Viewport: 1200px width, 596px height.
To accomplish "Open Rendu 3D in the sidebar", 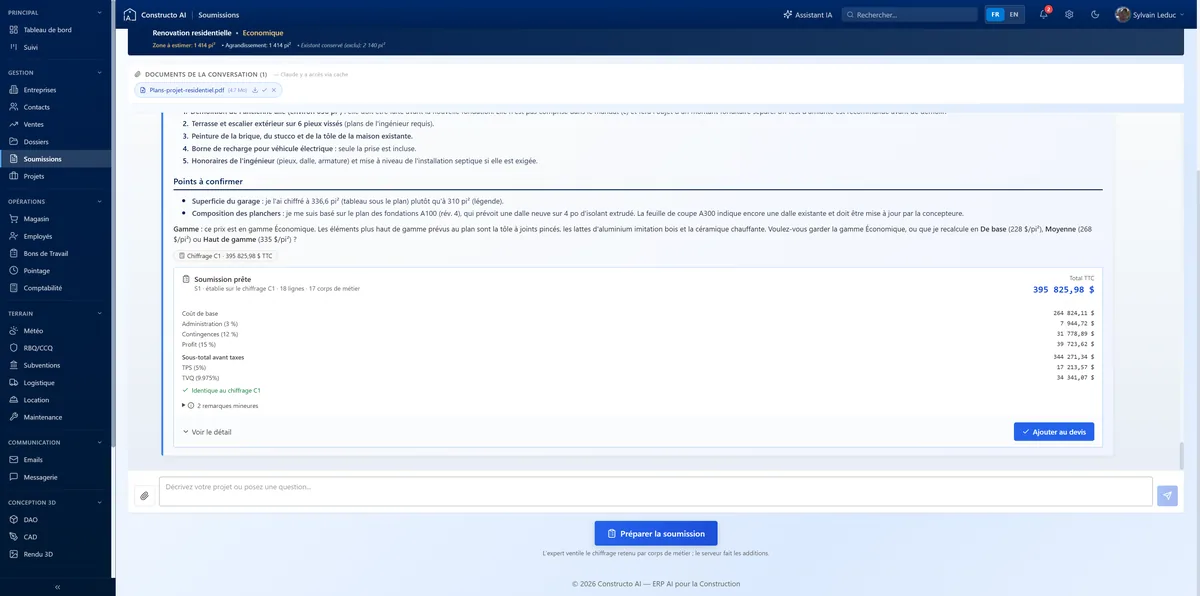I will tap(56, 554).
